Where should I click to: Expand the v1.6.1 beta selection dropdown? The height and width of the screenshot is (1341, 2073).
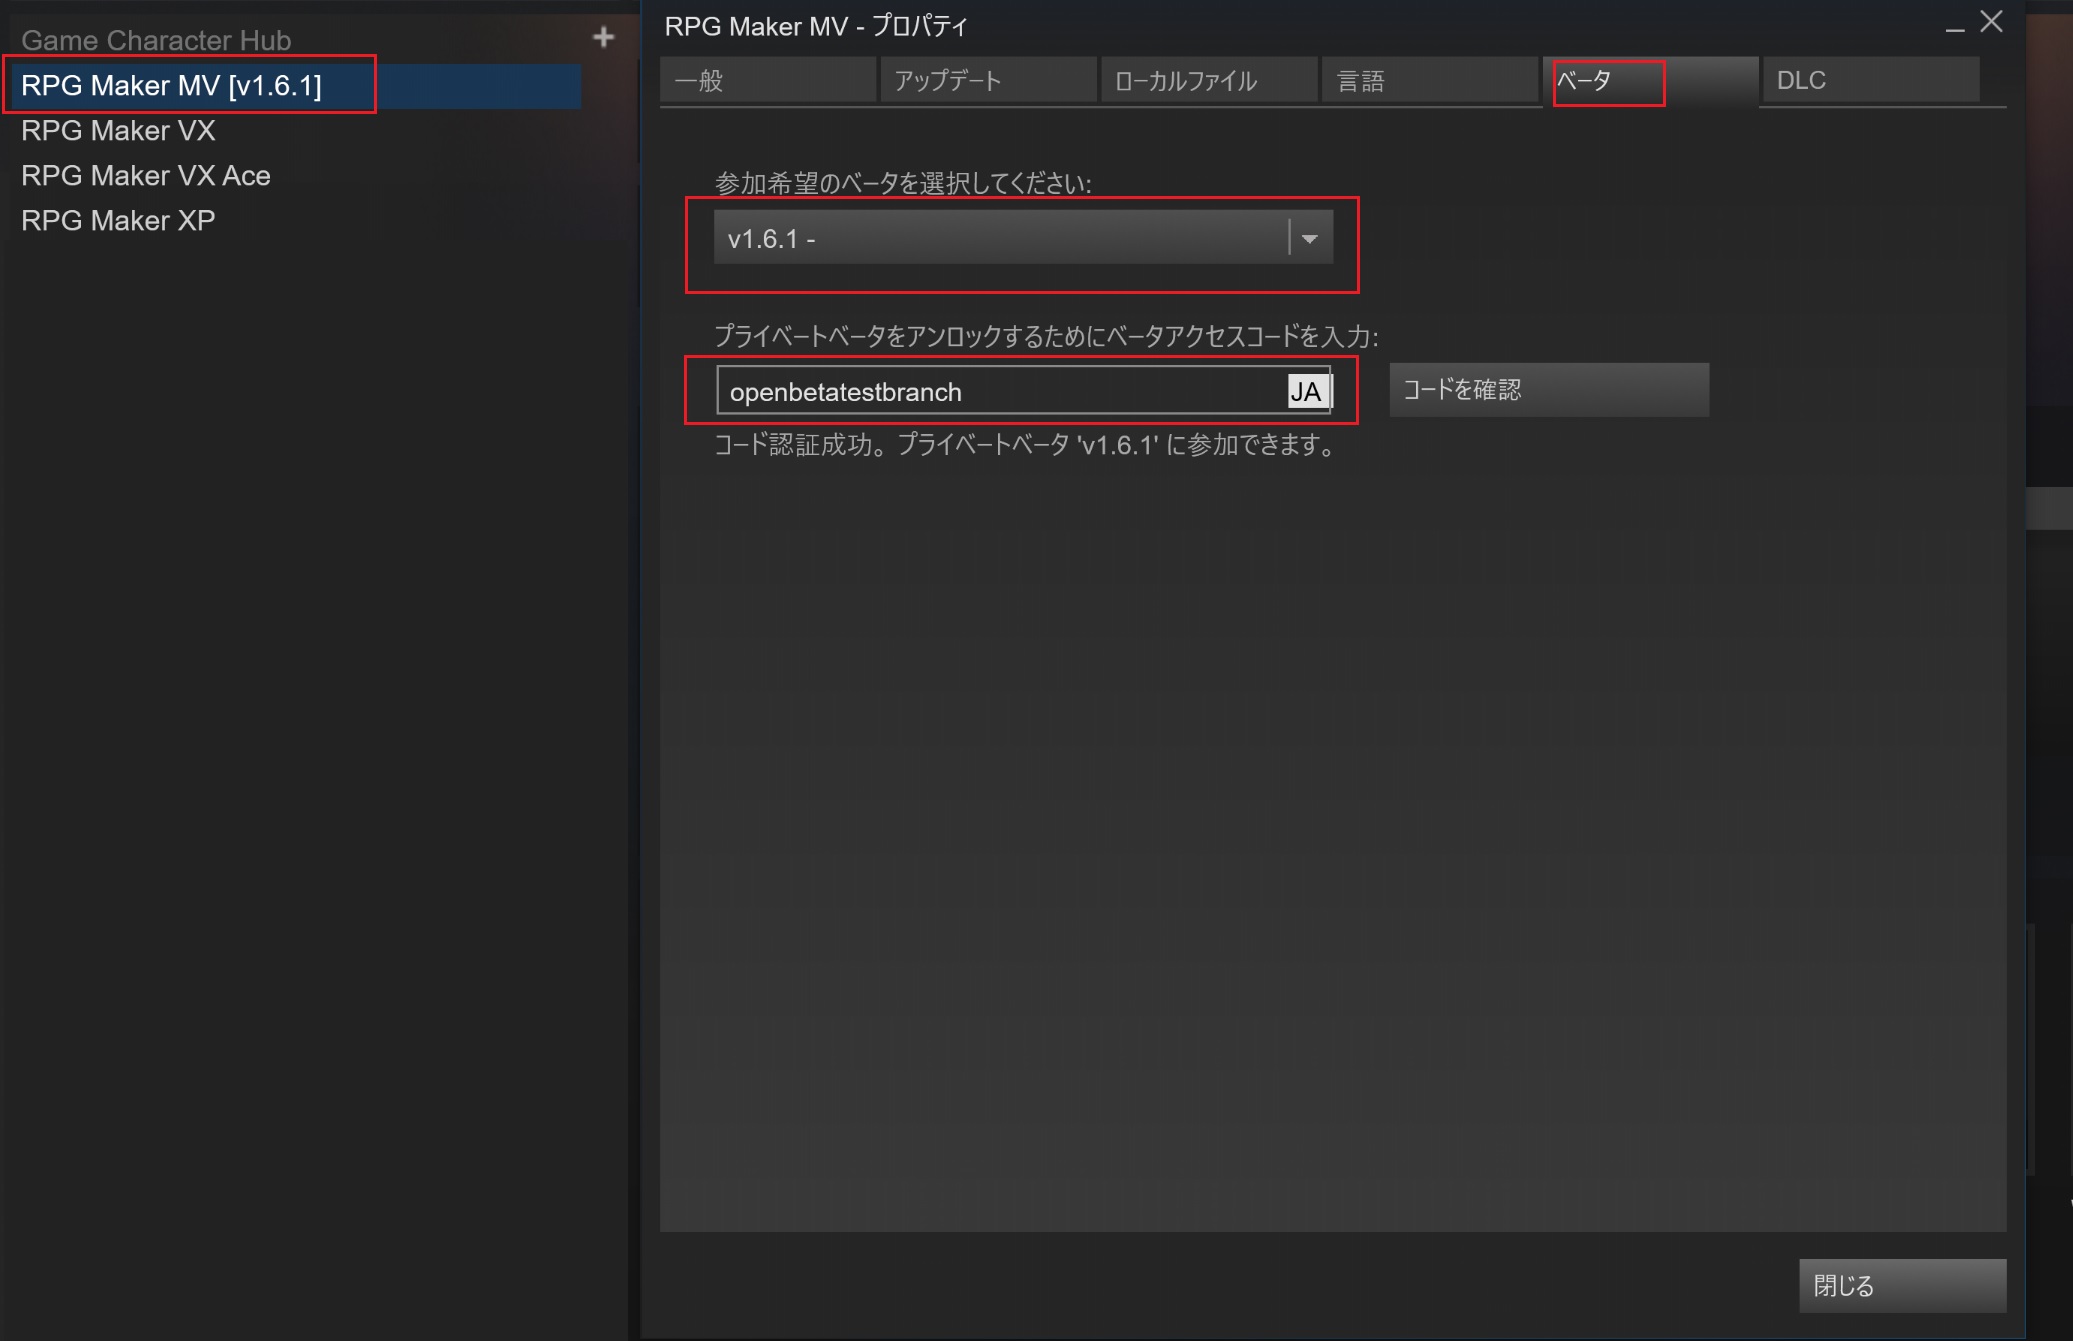pyautogui.click(x=1023, y=238)
